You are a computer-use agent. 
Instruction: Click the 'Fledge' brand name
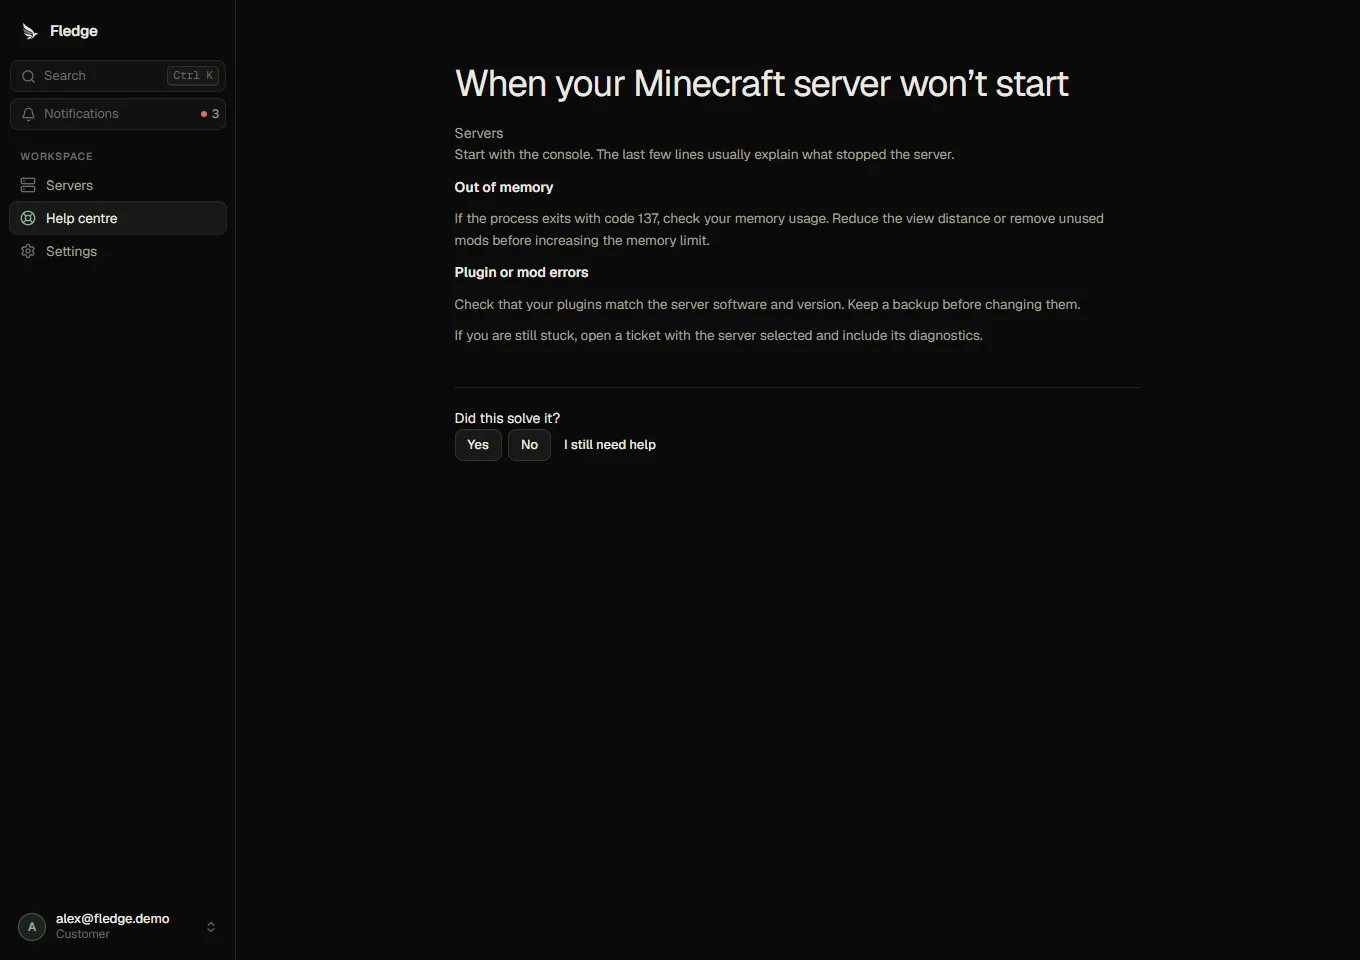(74, 31)
